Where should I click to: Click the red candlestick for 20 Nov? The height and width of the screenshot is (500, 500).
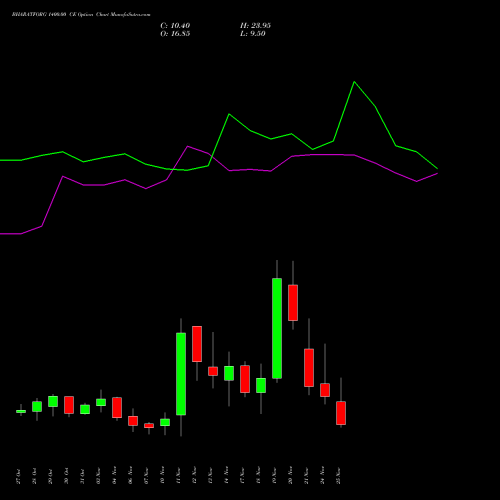click(293, 303)
